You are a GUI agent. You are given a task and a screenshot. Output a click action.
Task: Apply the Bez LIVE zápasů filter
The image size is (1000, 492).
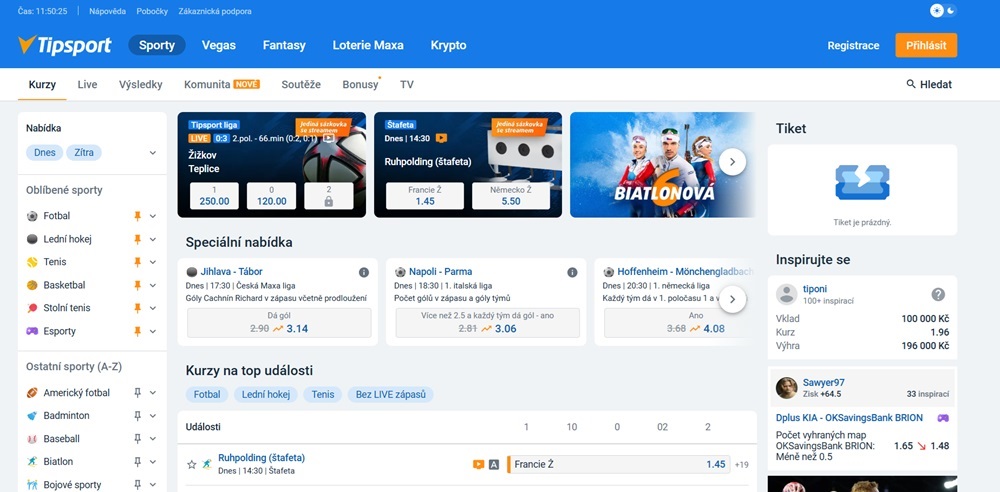(390, 394)
